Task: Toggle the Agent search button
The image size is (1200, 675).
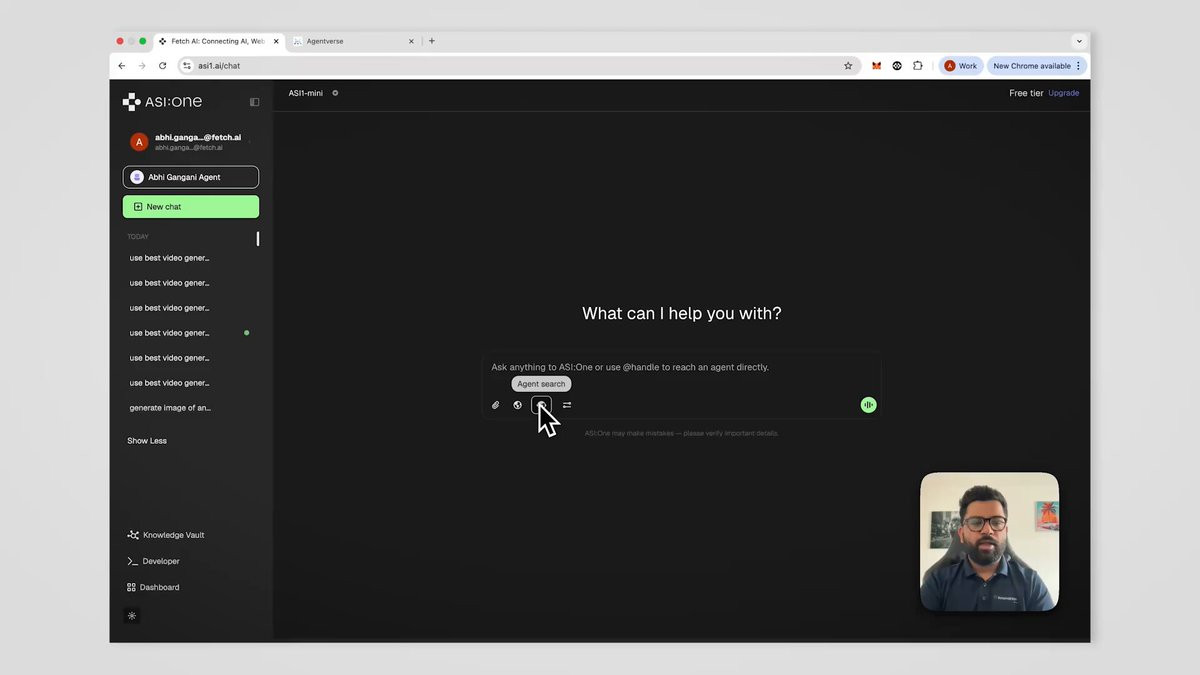Action: click(x=541, y=405)
